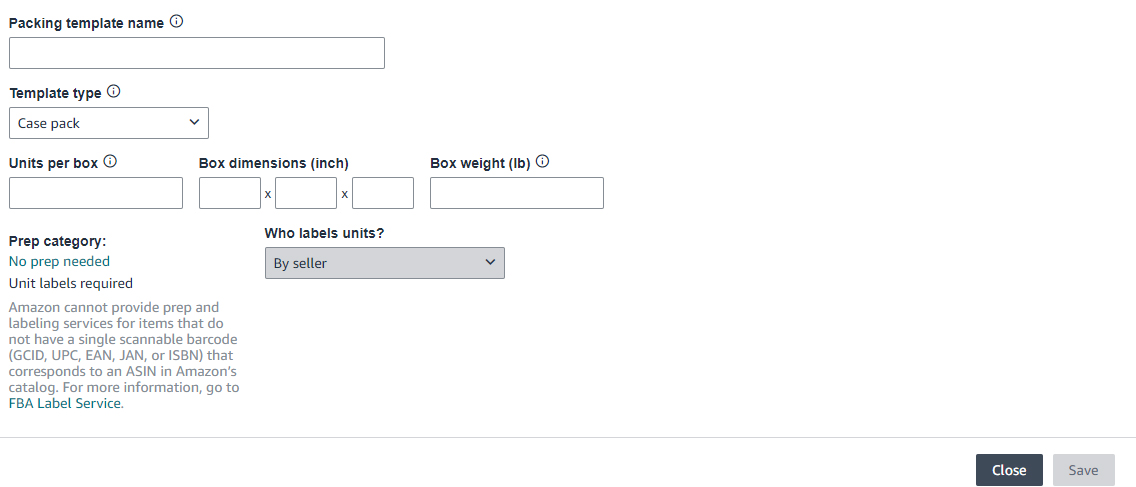
Task: Click the Box dimensions (inch) label
Action: 274,163
